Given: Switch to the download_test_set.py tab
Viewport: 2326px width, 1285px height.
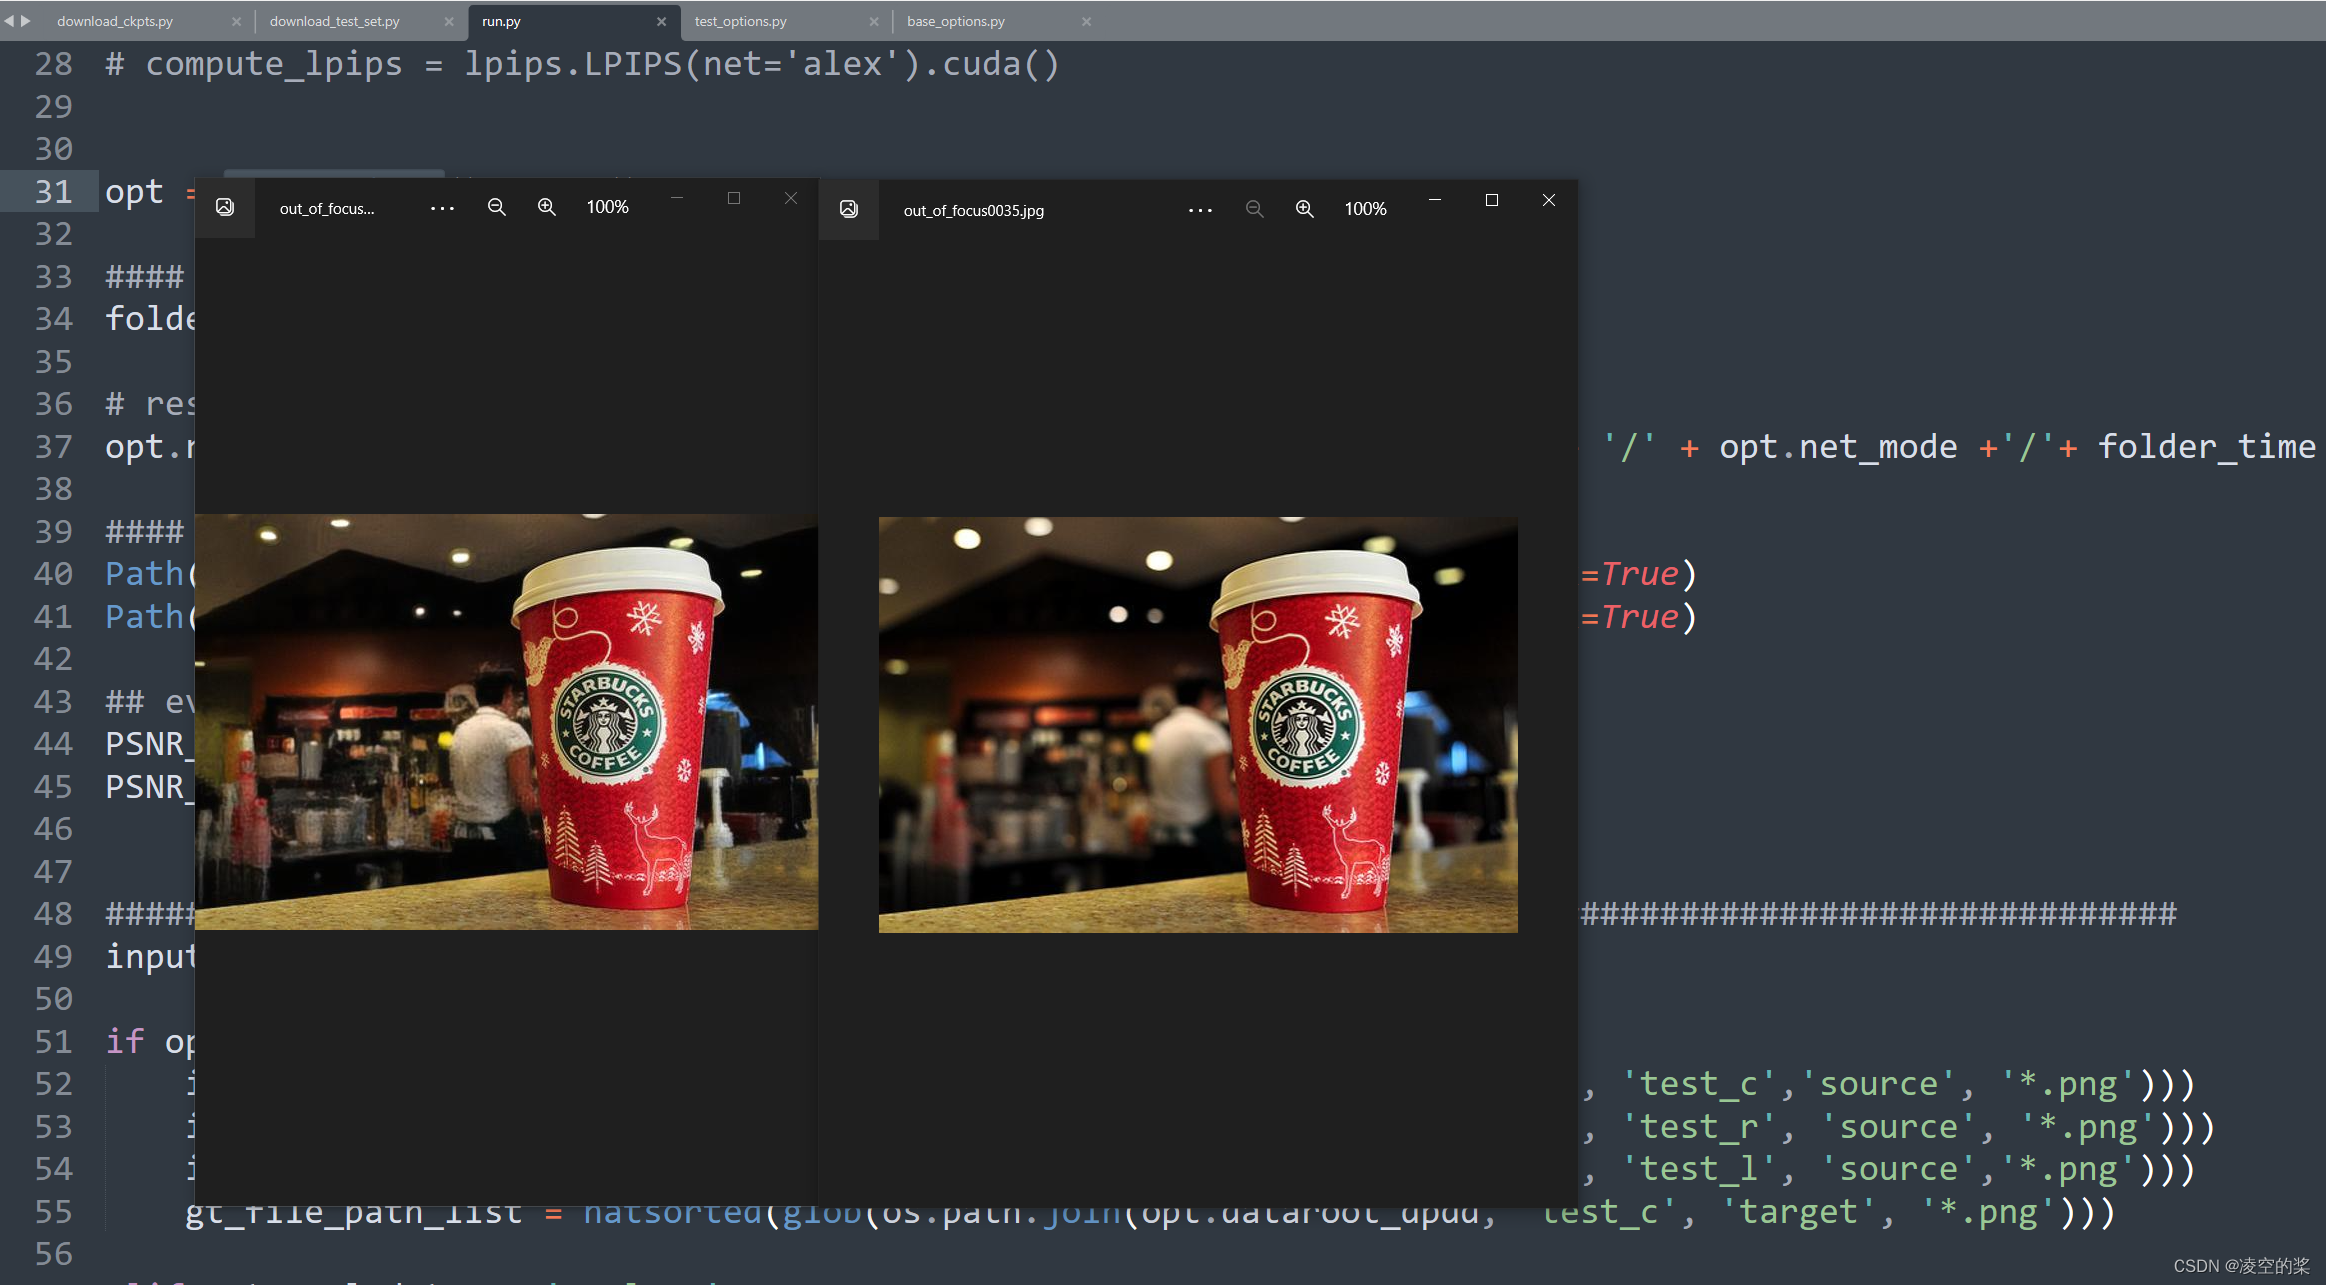Looking at the screenshot, I should tap(334, 20).
